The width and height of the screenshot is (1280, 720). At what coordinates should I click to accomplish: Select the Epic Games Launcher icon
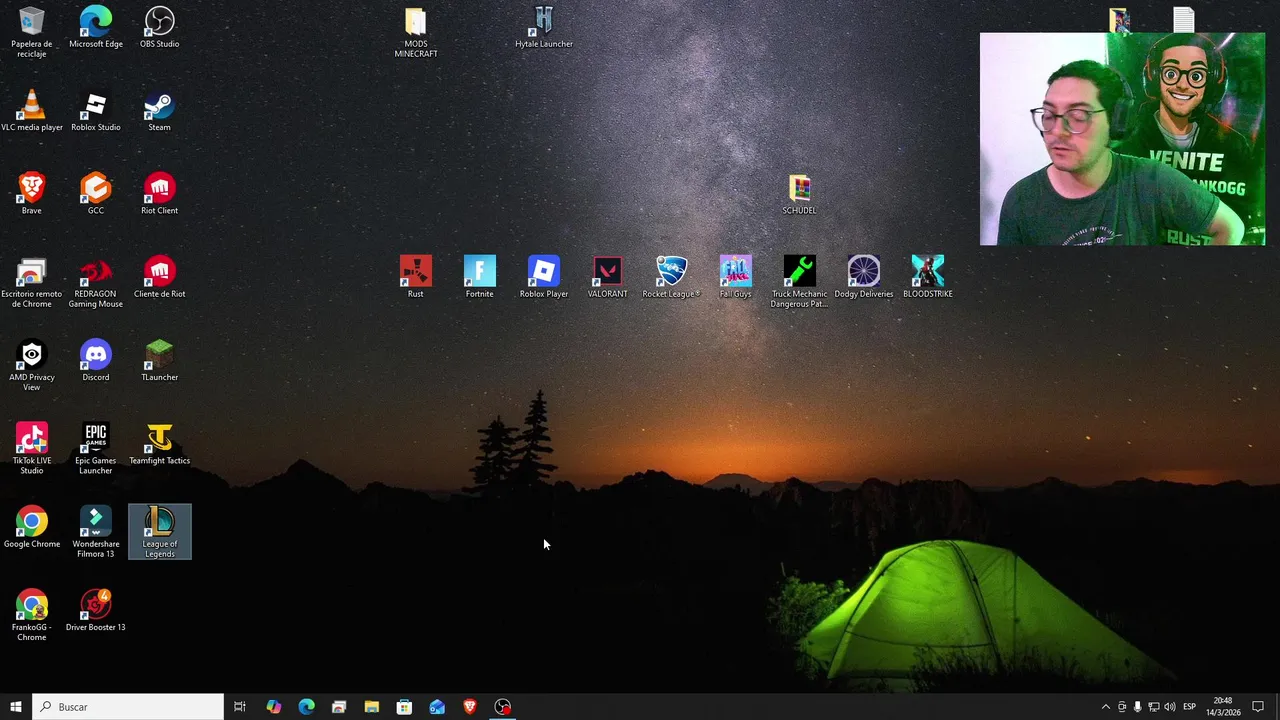[96, 449]
